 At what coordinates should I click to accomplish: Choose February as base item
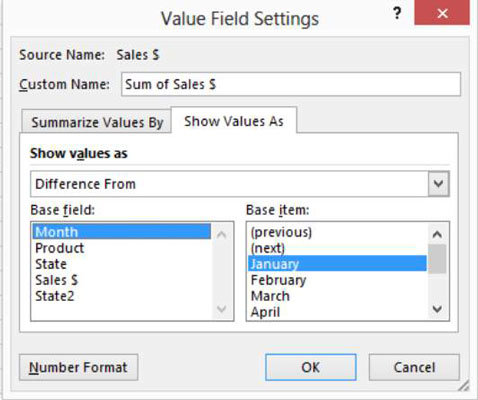337,280
